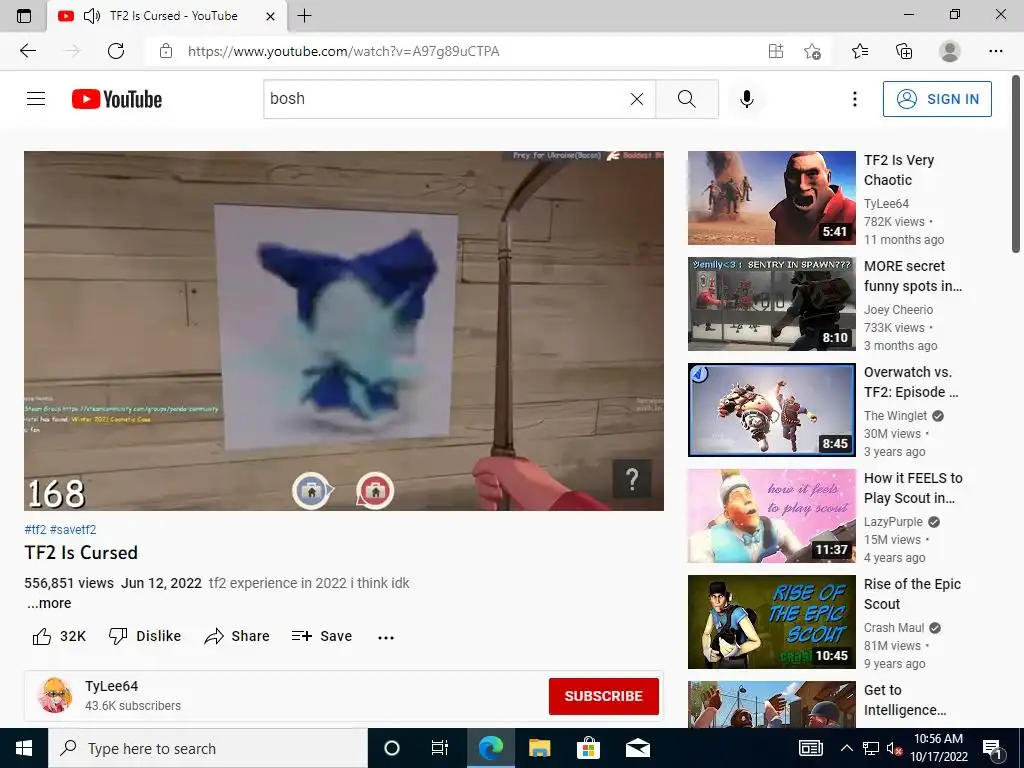Follow the #tf2 hashtag
Viewport: 1024px width, 768px height.
(x=35, y=530)
